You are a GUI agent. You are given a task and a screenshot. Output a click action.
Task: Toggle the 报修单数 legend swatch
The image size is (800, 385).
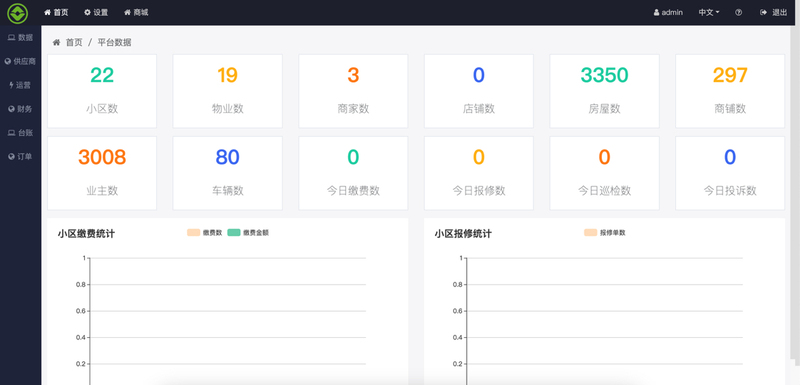(591, 233)
